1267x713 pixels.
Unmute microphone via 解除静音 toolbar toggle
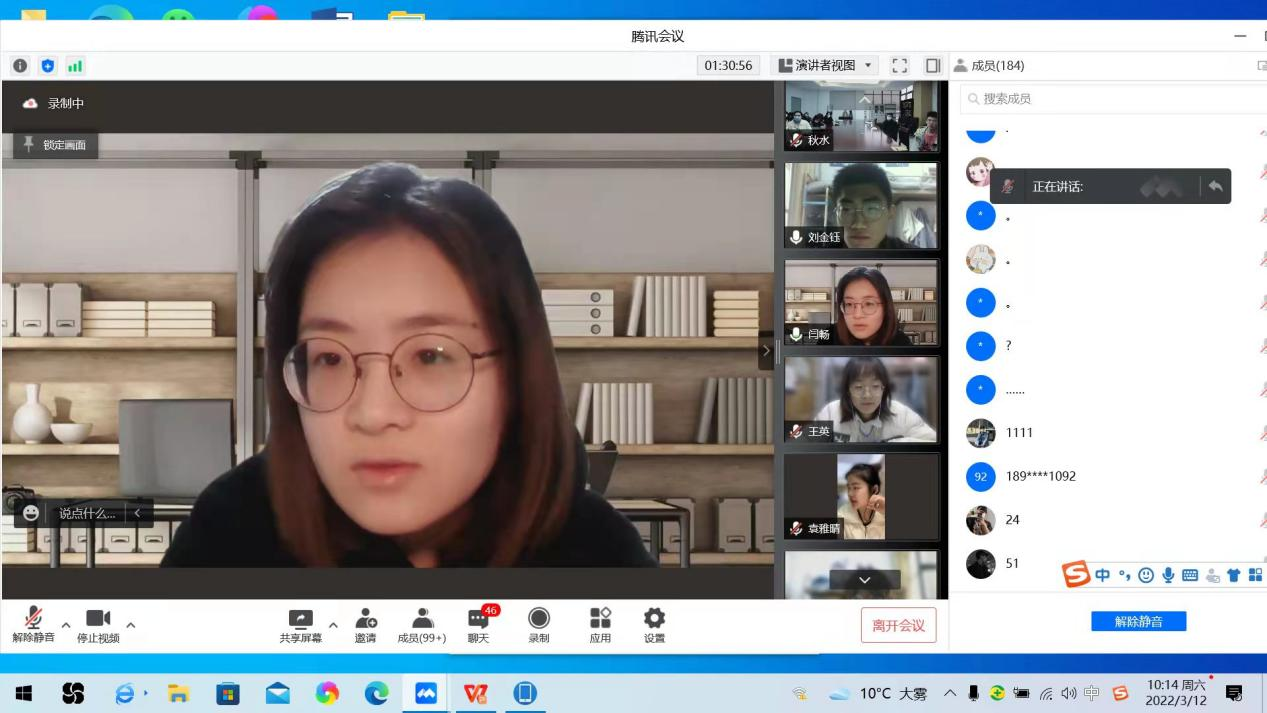(33, 620)
